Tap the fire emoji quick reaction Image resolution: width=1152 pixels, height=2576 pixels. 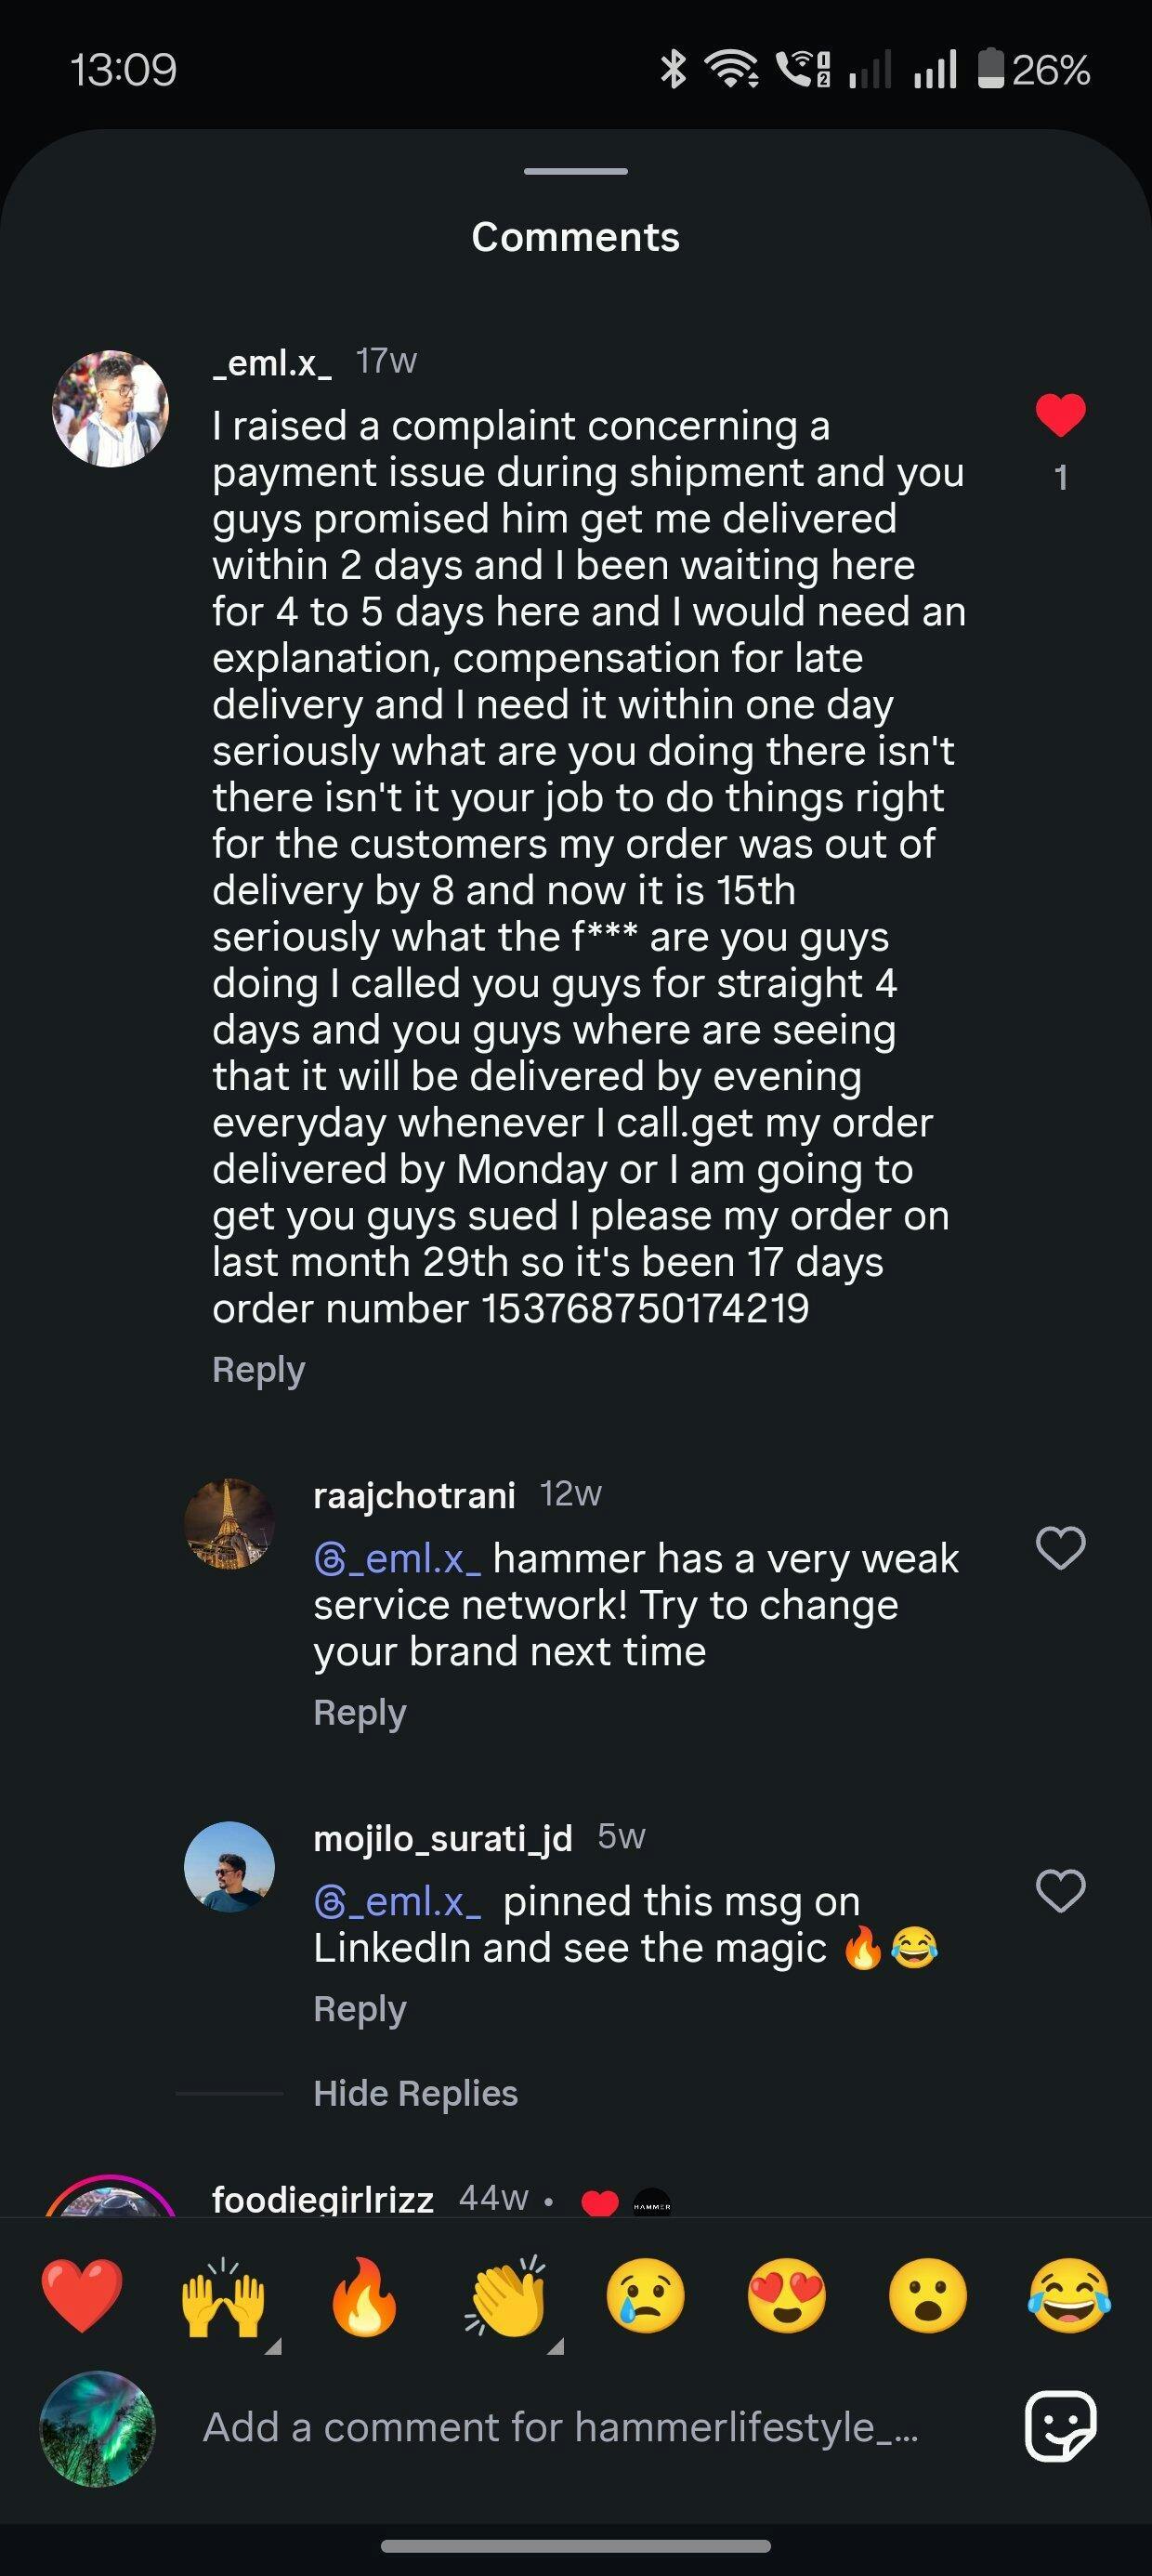click(365, 2296)
